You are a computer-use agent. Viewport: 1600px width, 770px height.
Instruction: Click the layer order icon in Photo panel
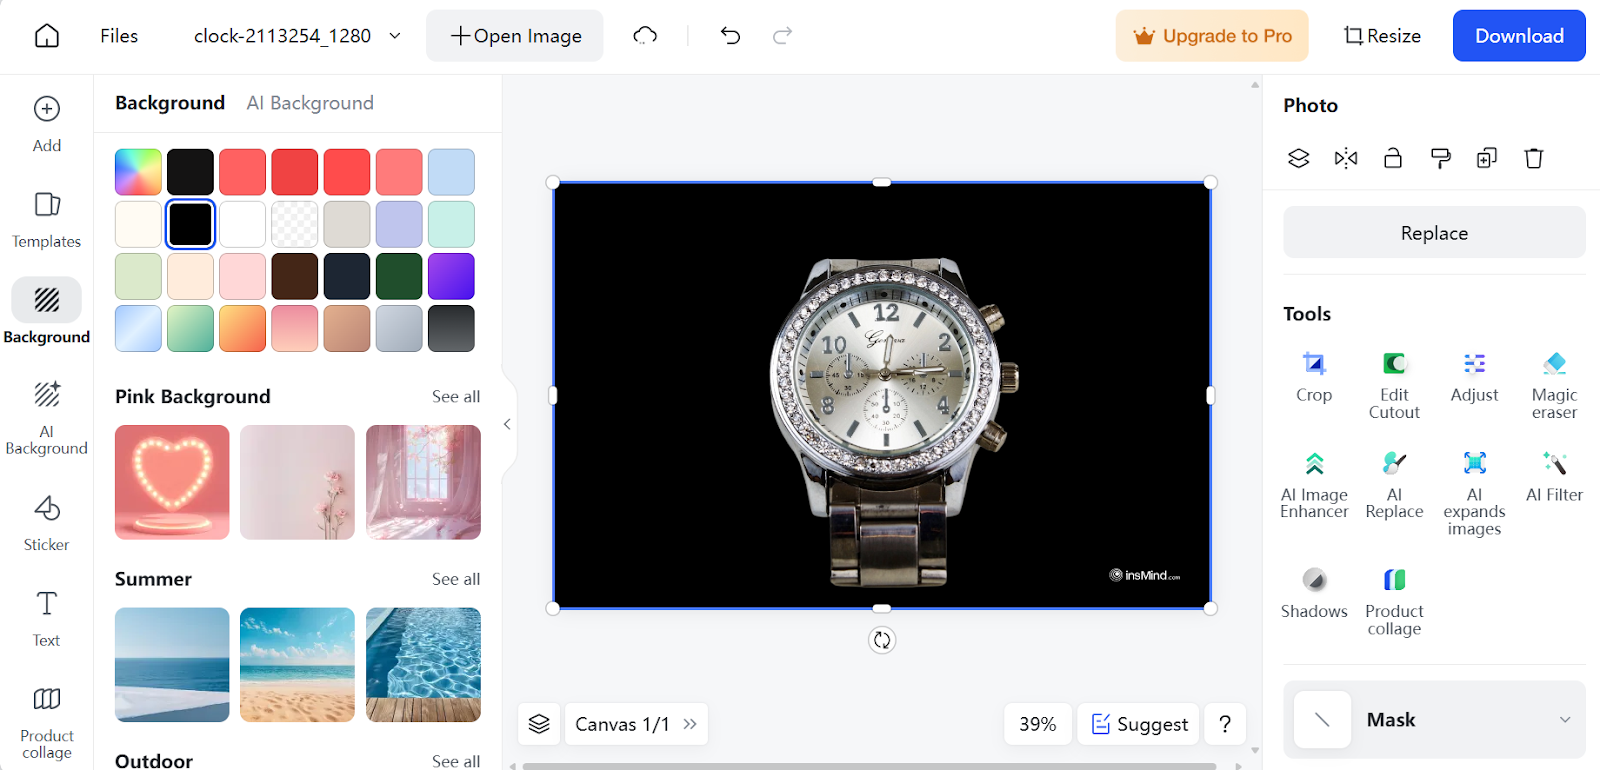point(1298,158)
